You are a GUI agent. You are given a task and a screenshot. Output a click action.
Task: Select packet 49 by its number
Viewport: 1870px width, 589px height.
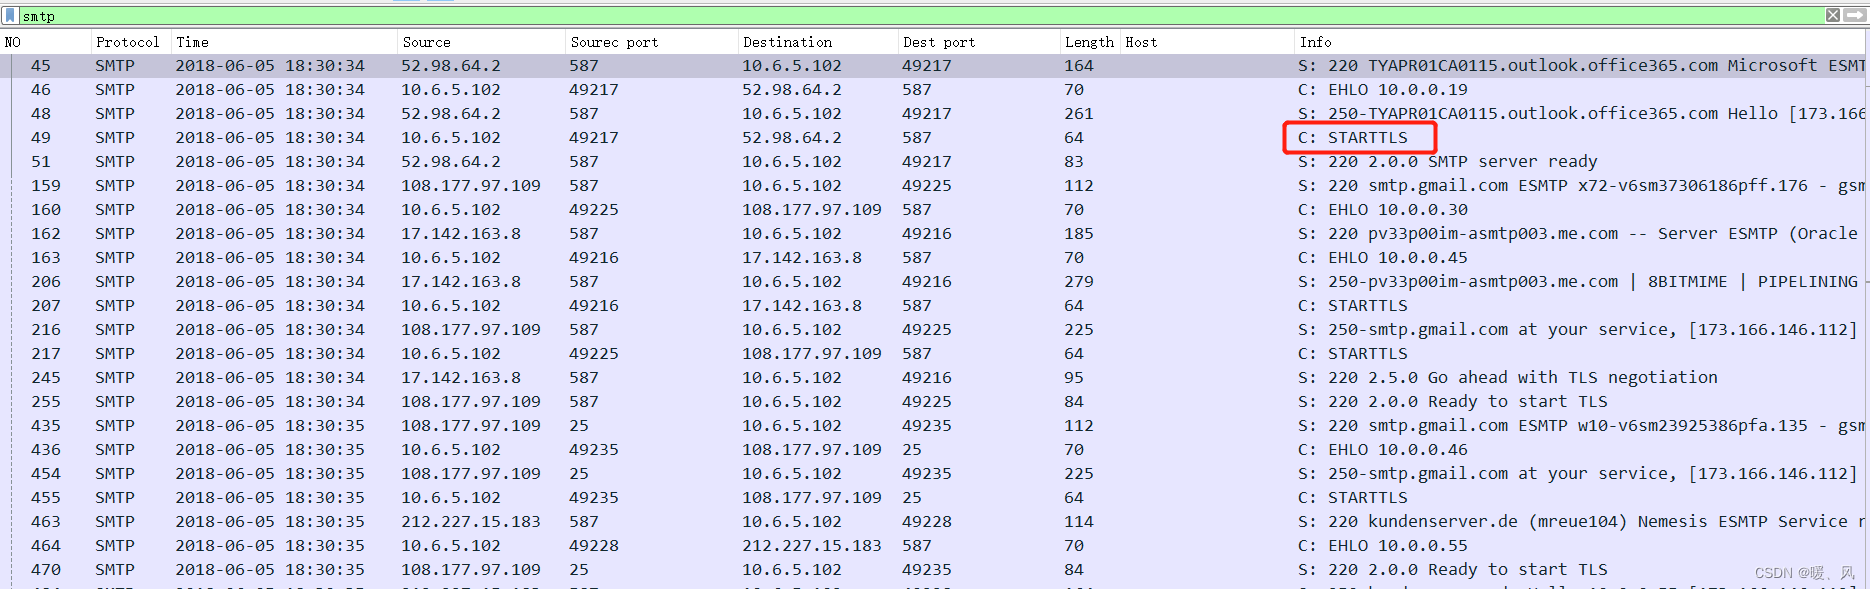[40, 137]
